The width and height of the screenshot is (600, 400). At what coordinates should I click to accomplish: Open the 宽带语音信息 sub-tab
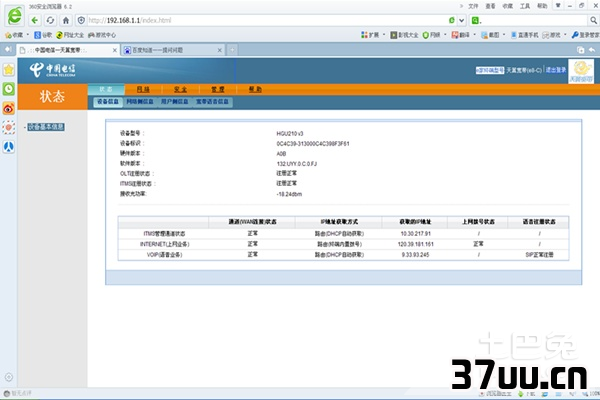[x=212, y=101]
